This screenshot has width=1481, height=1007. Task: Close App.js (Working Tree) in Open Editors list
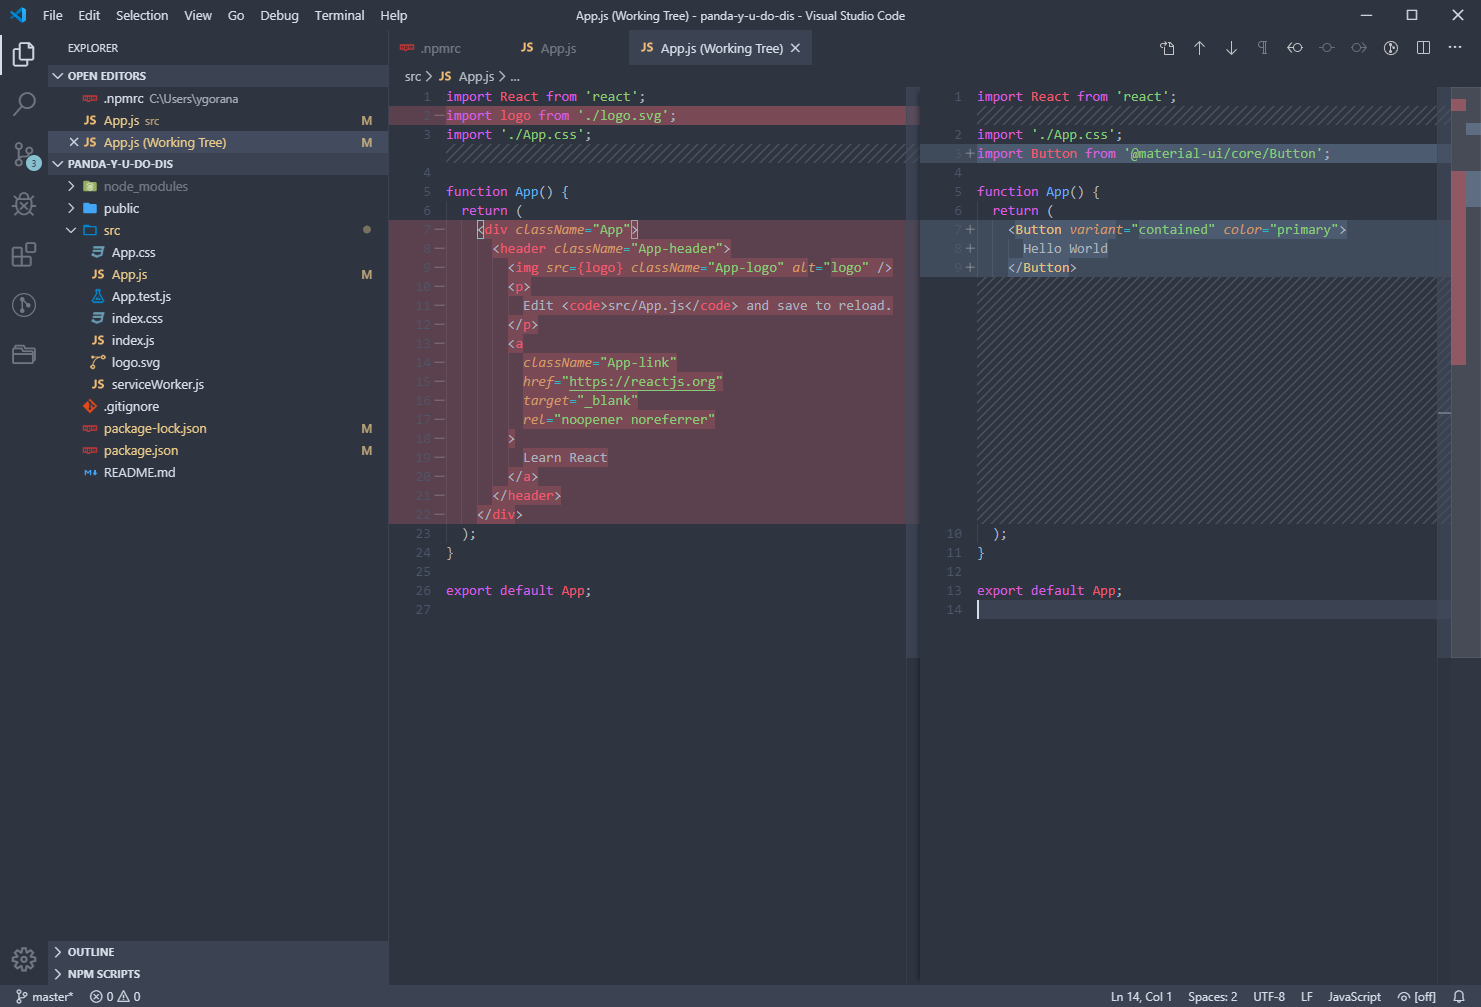[74, 142]
